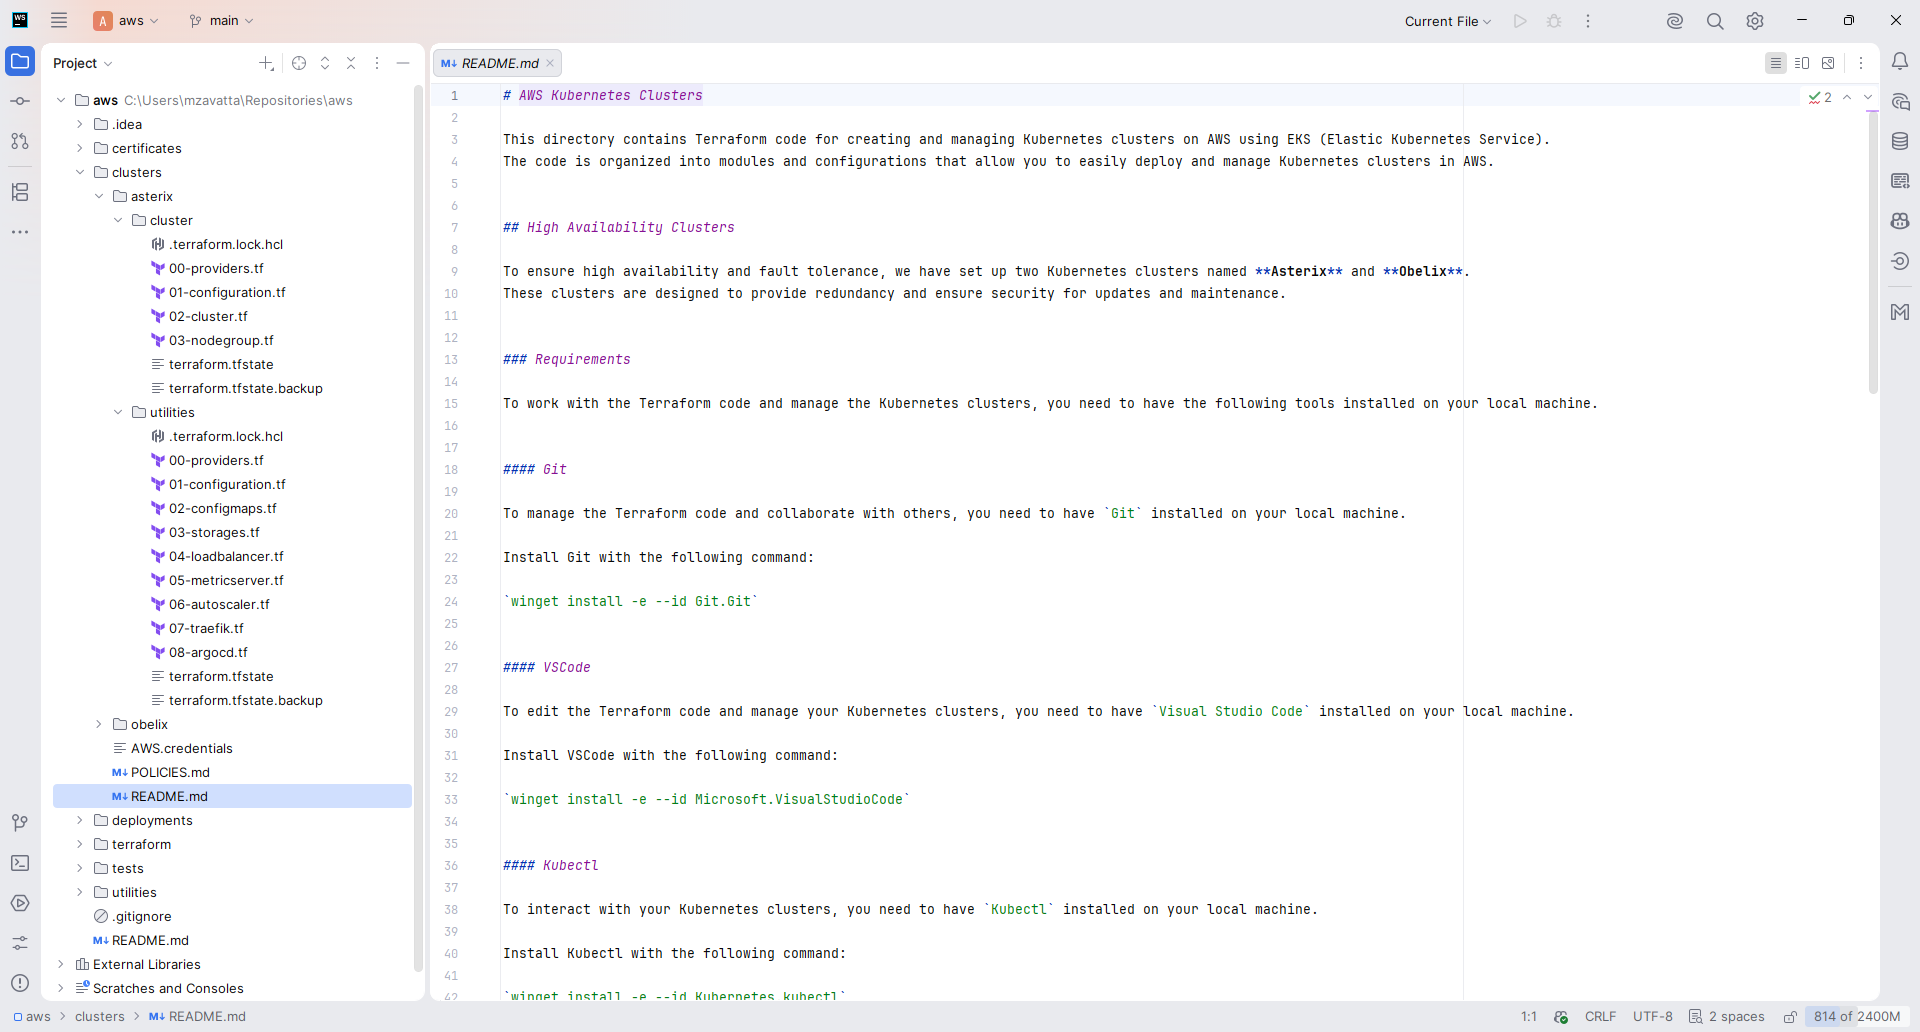Collapse the asterix folder
Screen dimensions: 1920x1032
pyautogui.click(x=99, y=197)
